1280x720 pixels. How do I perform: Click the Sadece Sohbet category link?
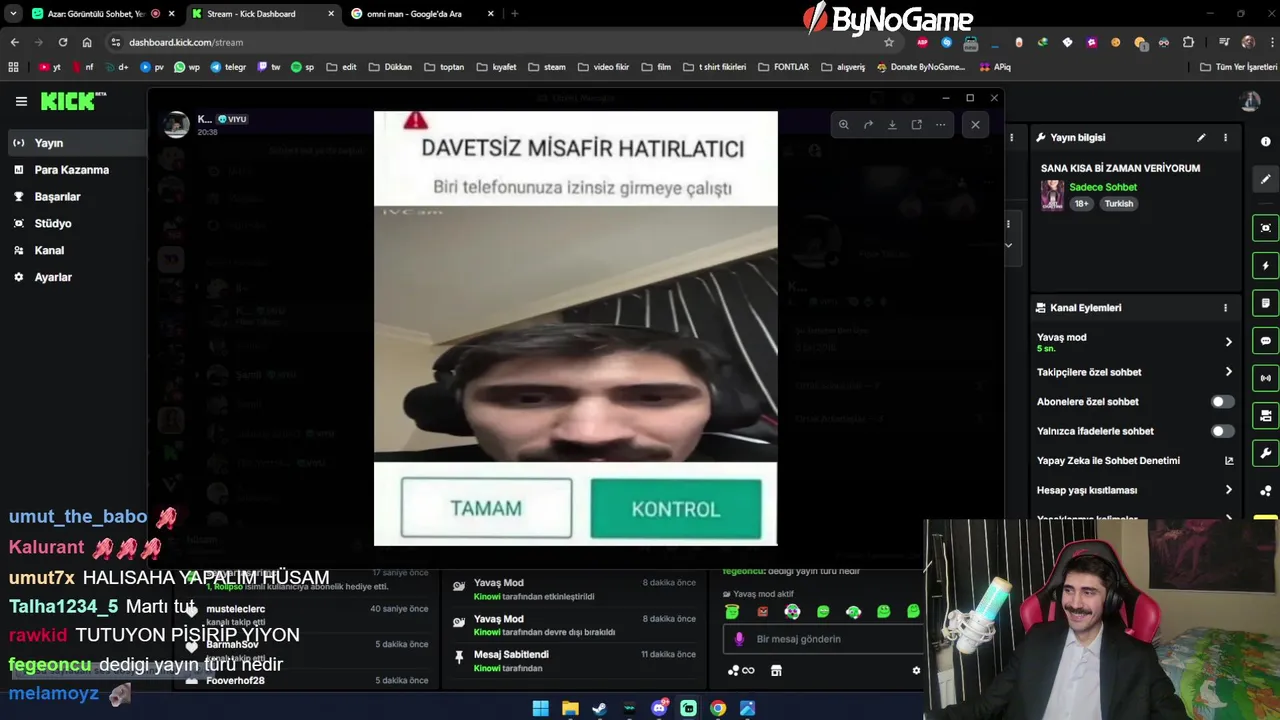[x=1103, y=187]
